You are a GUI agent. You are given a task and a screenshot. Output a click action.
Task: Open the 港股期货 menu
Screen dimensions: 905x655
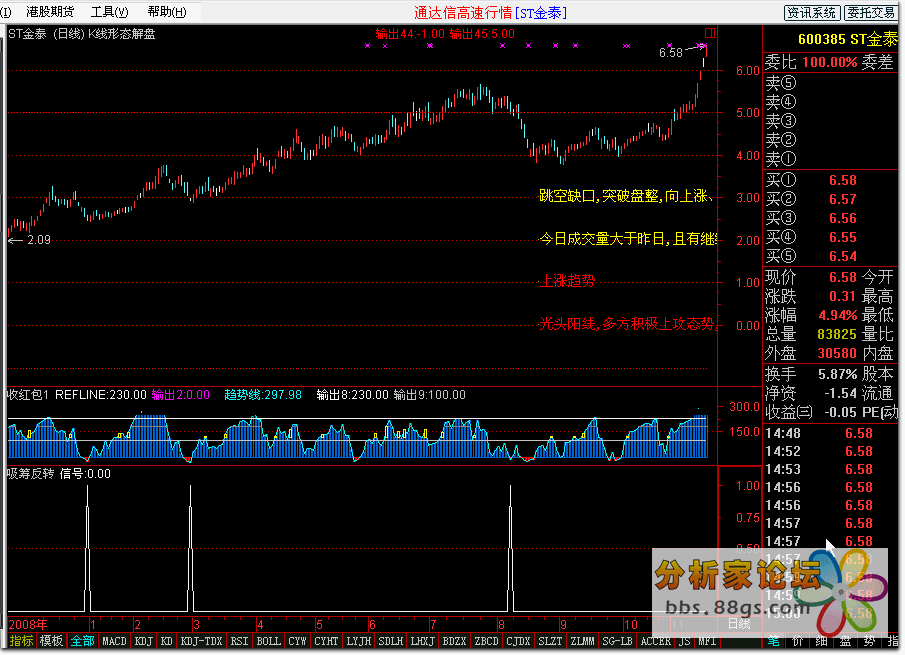click(x=50, y=12)
